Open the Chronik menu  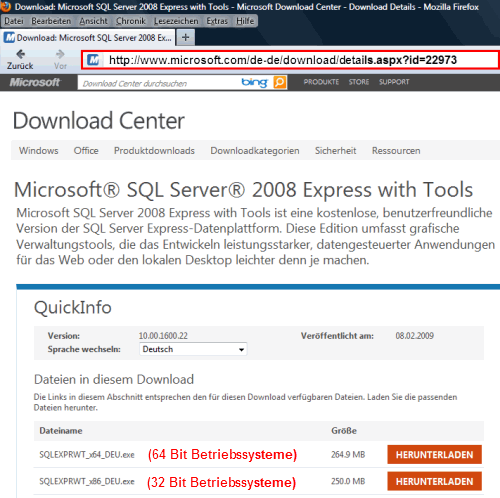[131, 21]
